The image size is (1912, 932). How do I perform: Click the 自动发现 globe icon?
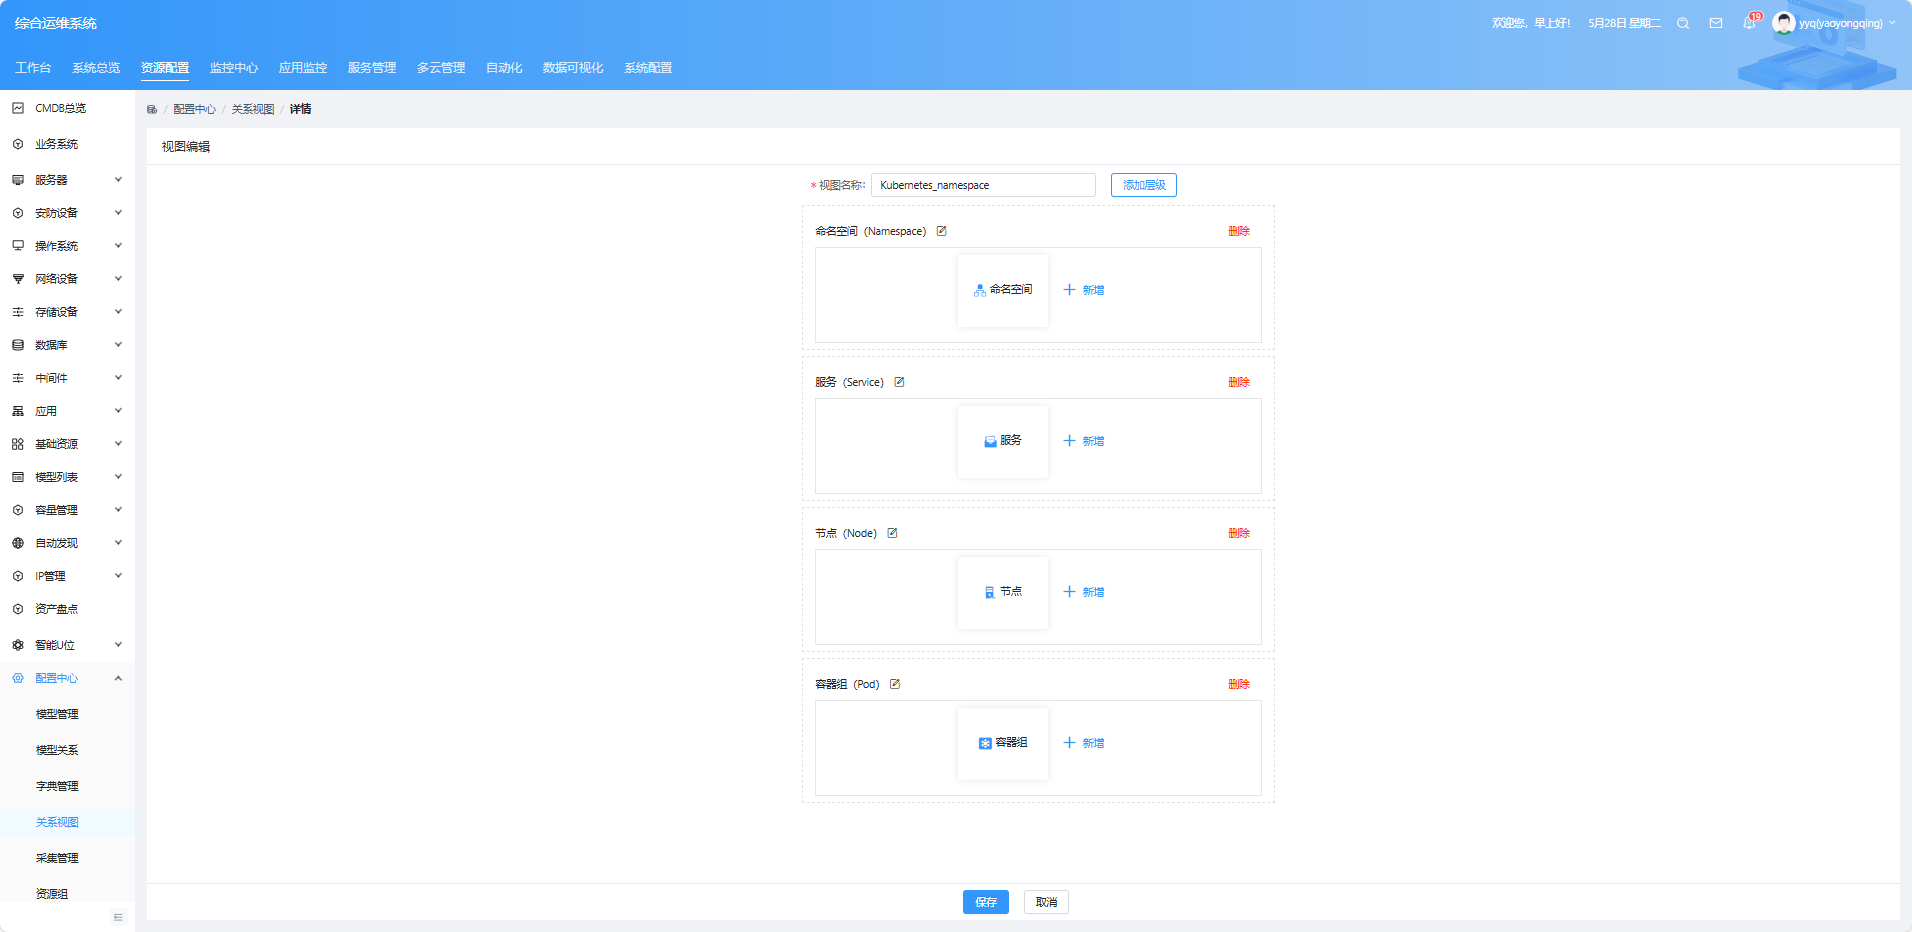pos(18,543)
